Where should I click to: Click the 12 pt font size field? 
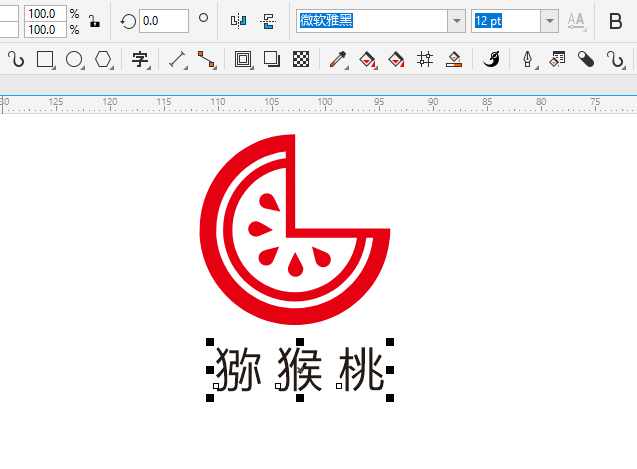[506, 21]
